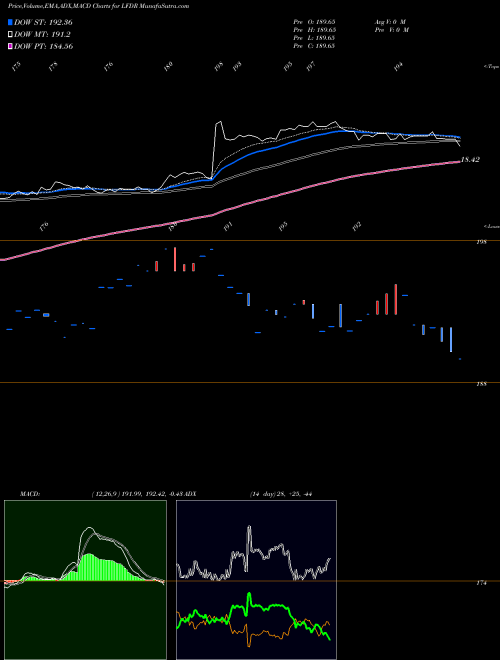Screen dimensions: 500x660
Task: Click the last long blue candlestick at right
Action: [451, 339]
